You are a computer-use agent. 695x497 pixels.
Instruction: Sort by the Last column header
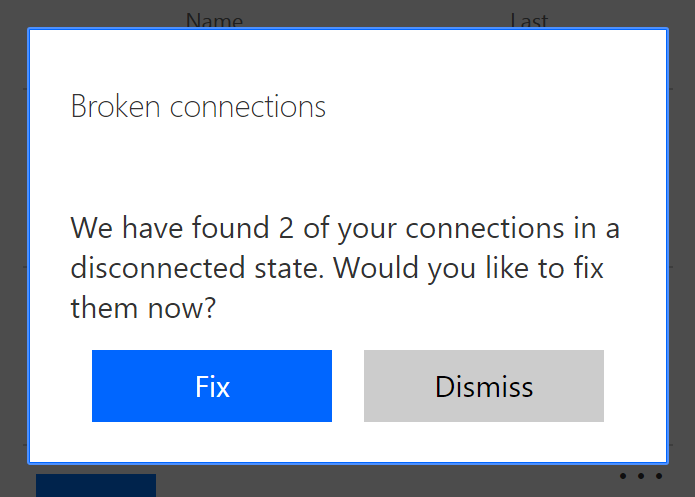529,19
